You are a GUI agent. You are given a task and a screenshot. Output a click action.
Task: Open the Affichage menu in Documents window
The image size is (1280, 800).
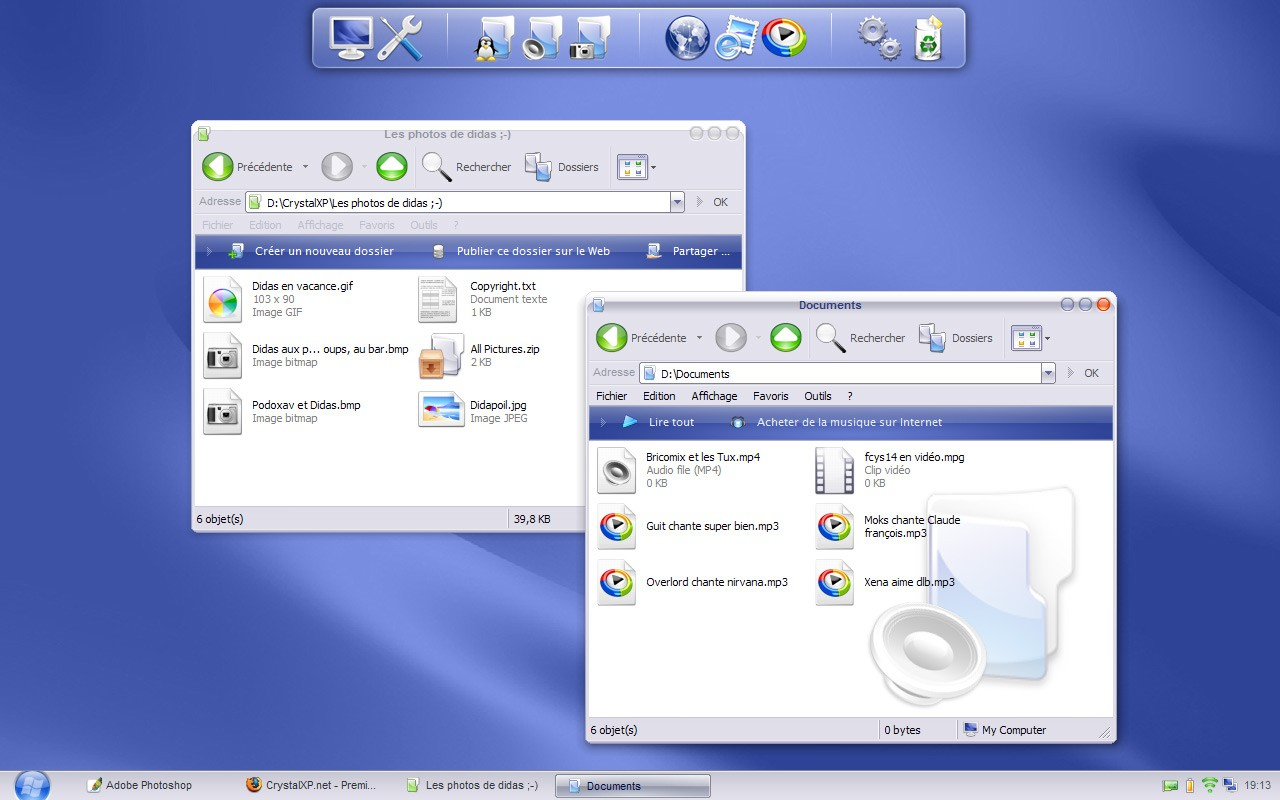714,396
